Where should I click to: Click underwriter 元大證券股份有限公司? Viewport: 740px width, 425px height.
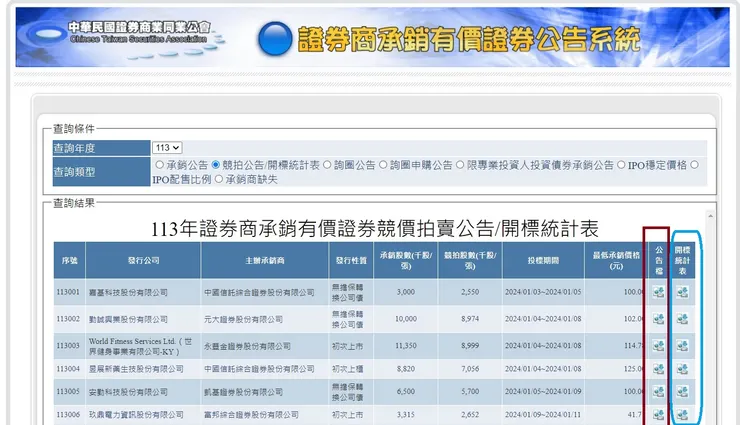243,319
